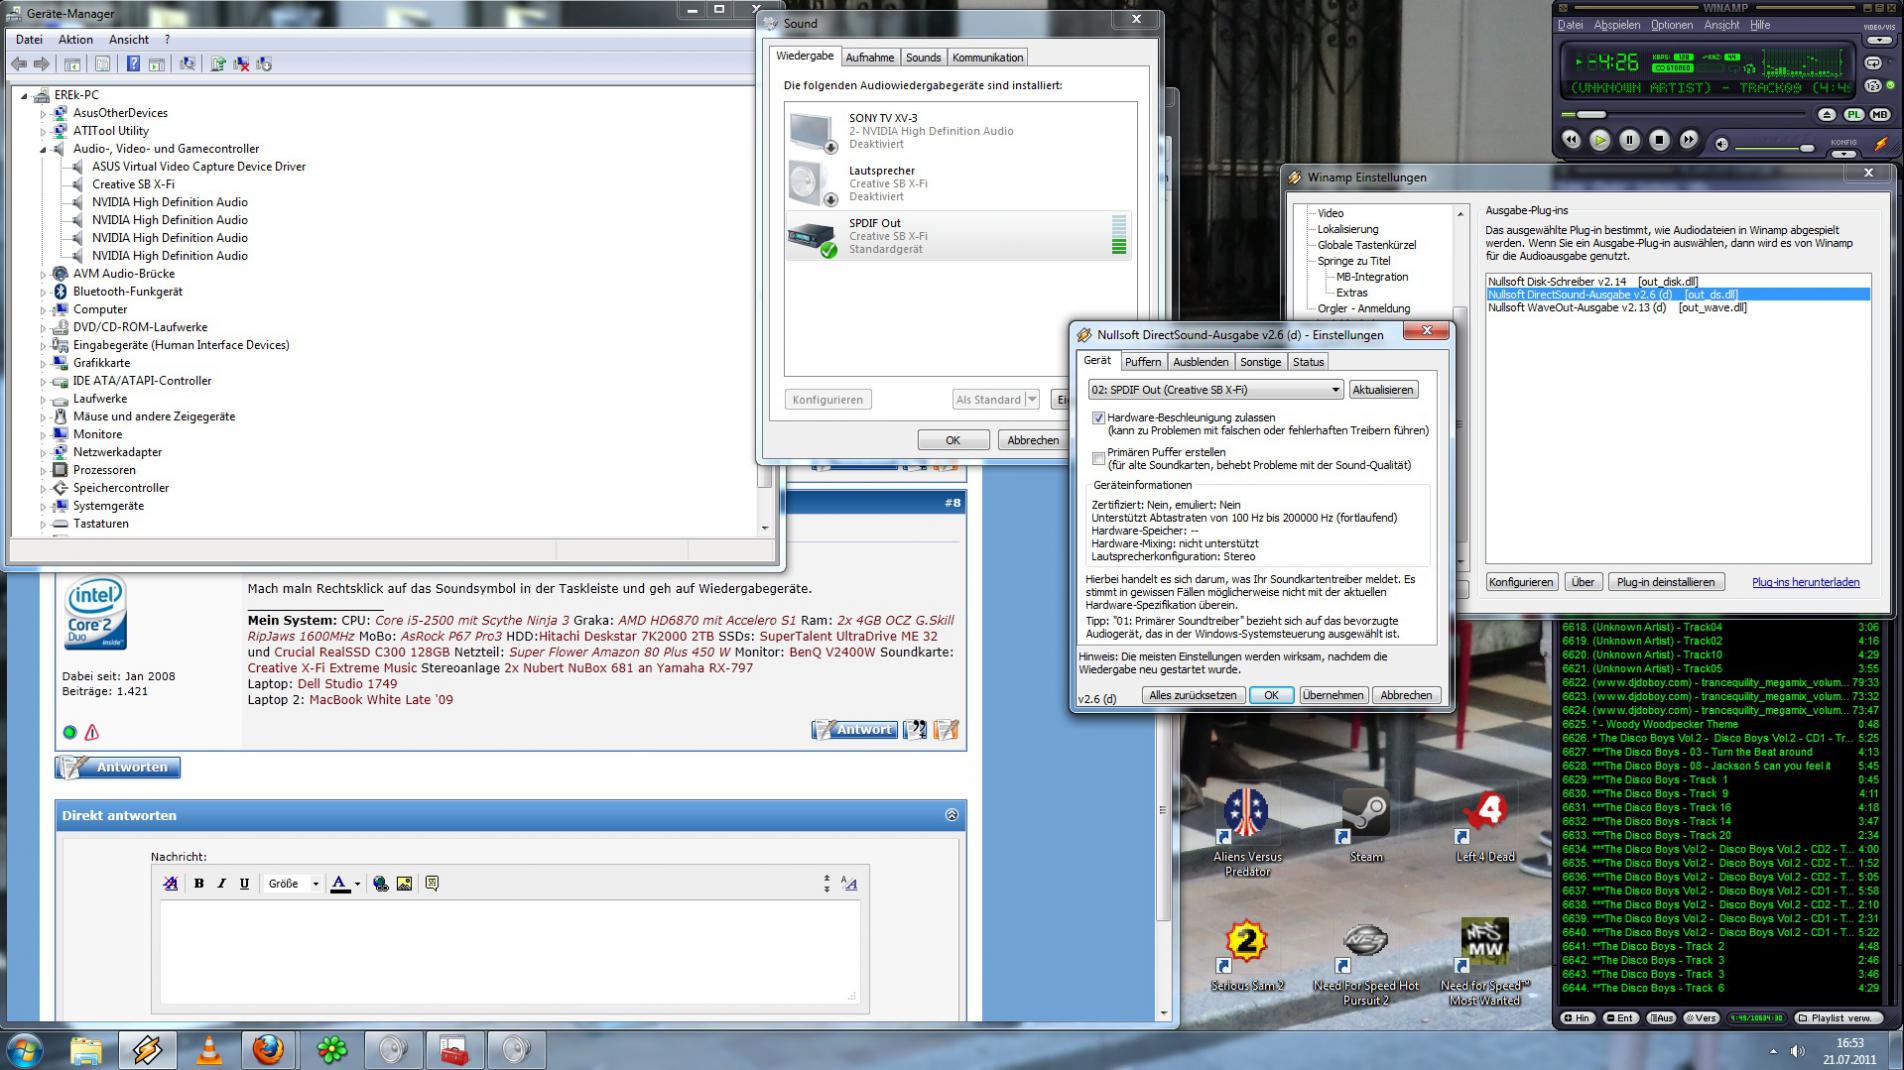The image size is (1904, 1070).
Task: Expand the Prozessoren node
Action: (x=43, y=470)
